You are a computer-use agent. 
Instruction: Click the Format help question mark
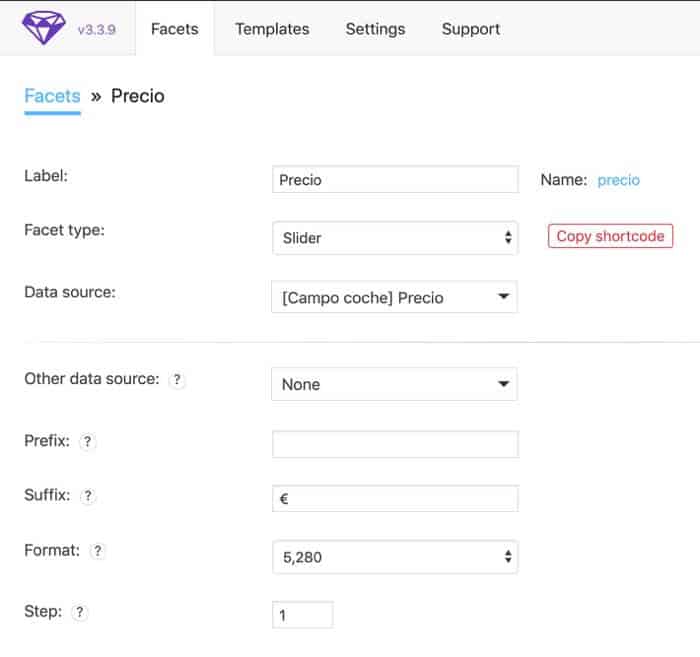(97, 551)
